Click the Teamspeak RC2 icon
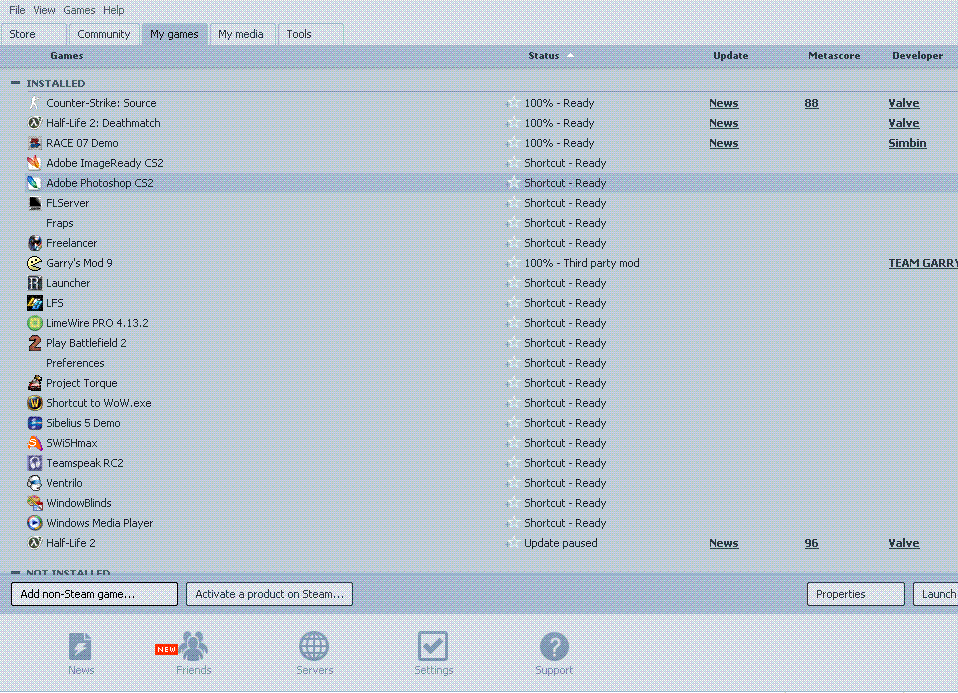The height and width of the screenshot is (693, 958). (x=35, y=463)
